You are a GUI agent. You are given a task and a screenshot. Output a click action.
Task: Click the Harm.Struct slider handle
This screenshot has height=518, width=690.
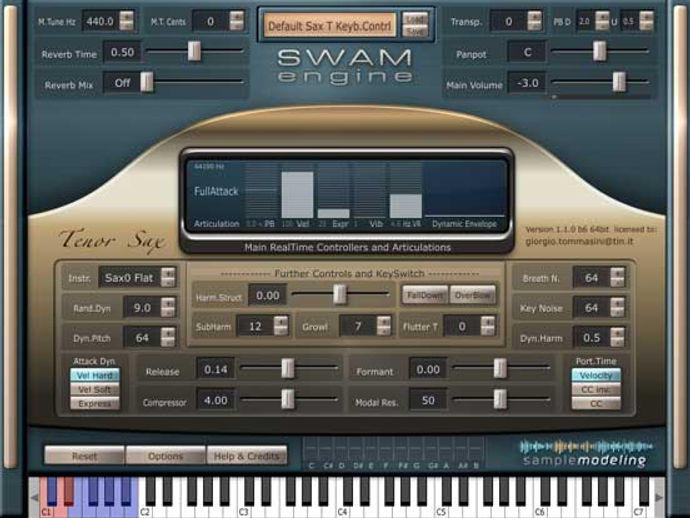339,294
